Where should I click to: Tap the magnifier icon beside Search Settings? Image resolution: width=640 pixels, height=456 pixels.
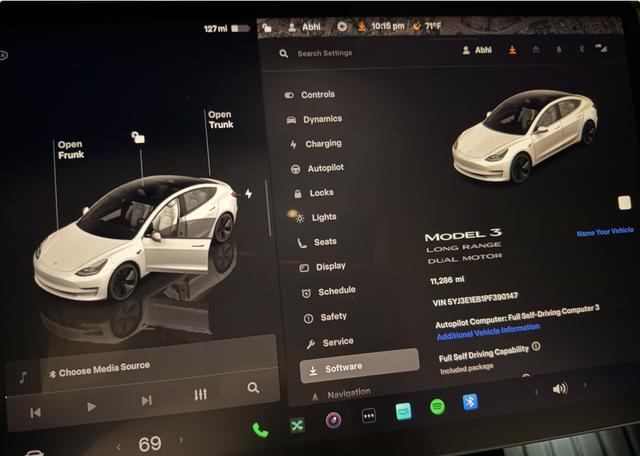tap(284, 53)
